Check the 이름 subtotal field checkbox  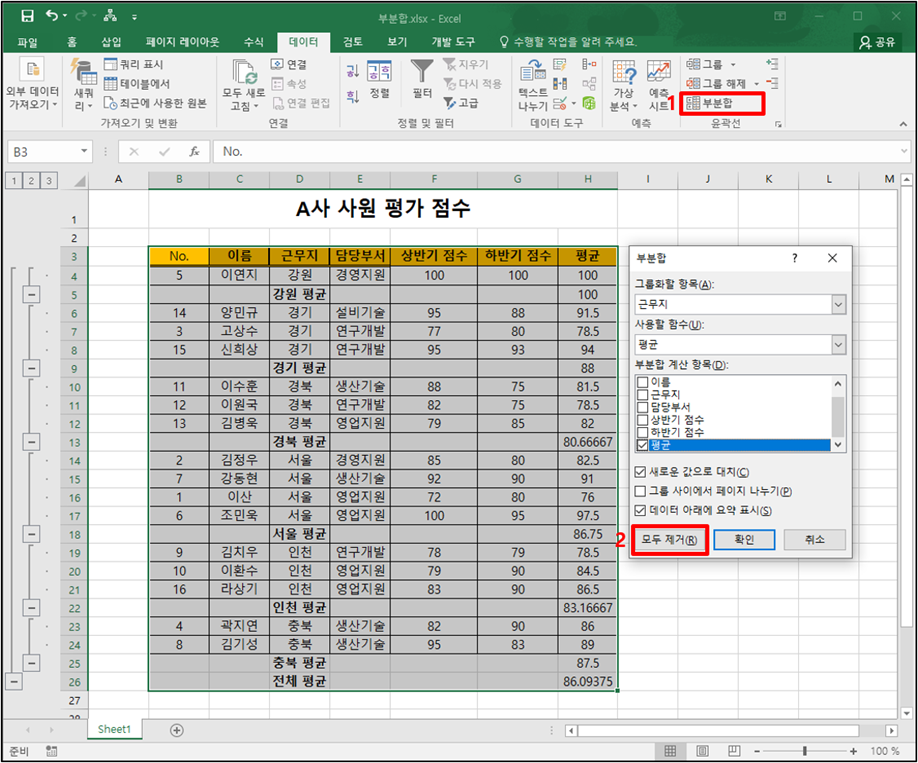642,382
